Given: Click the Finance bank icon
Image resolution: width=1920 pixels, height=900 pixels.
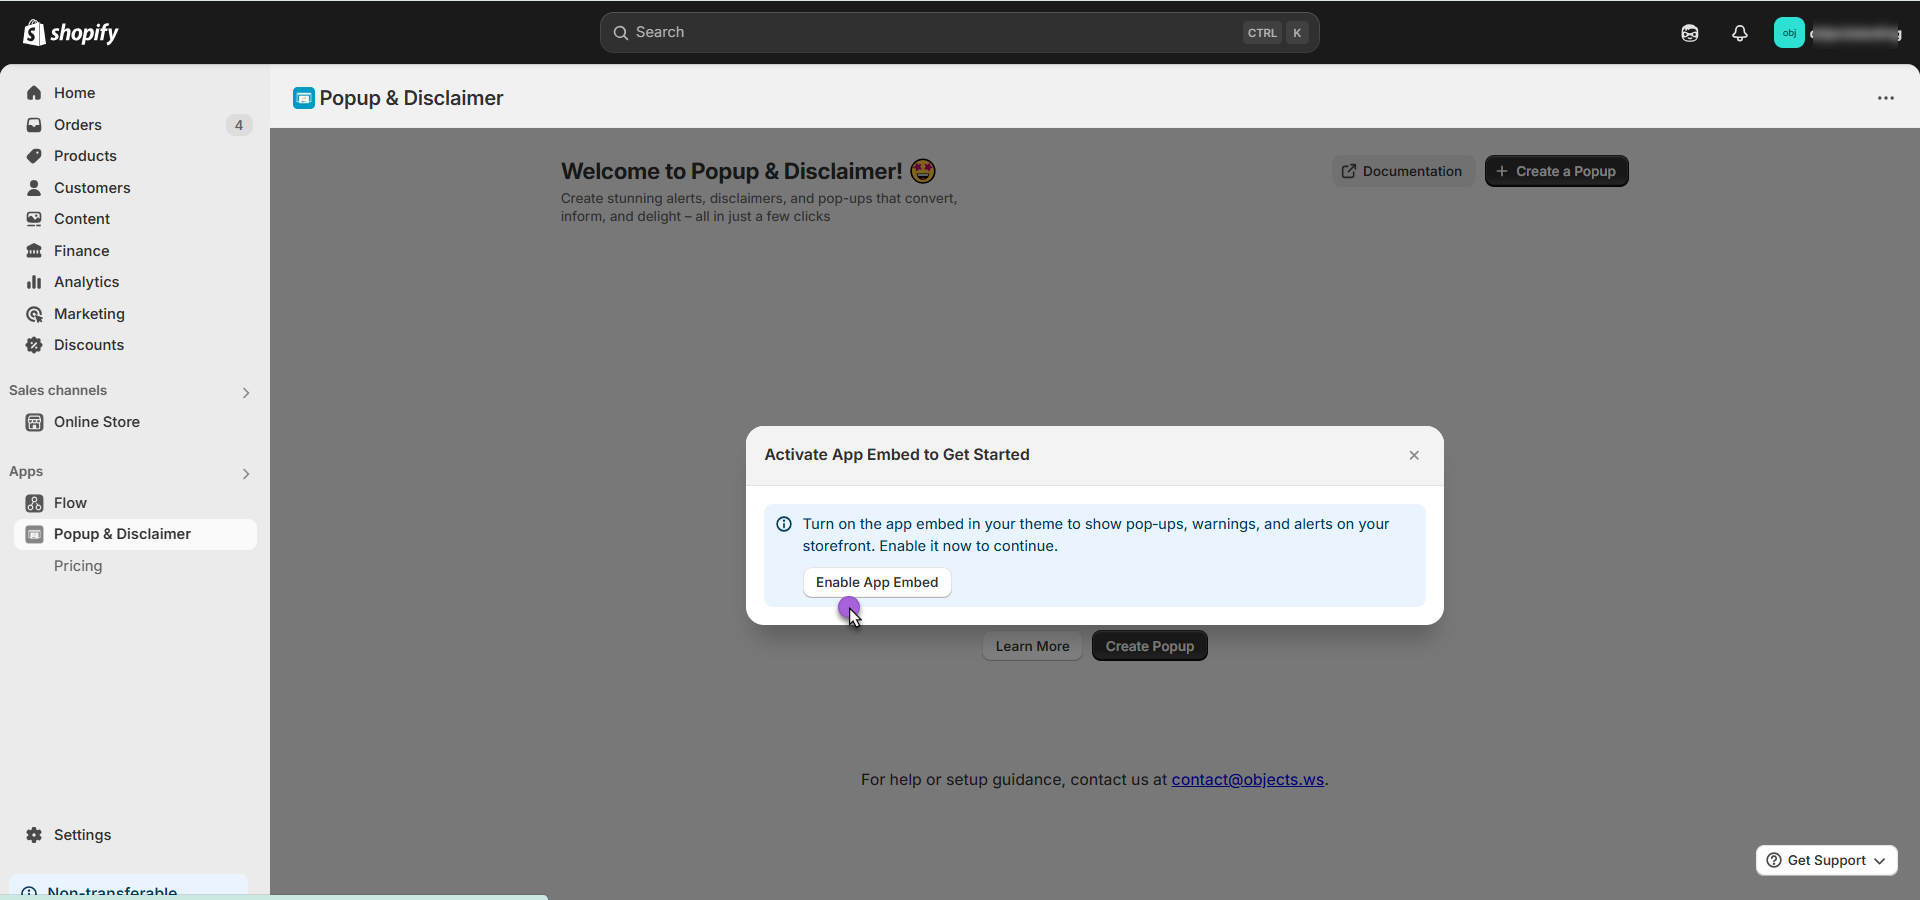Looking at the screenshot, I should (34, 251).
